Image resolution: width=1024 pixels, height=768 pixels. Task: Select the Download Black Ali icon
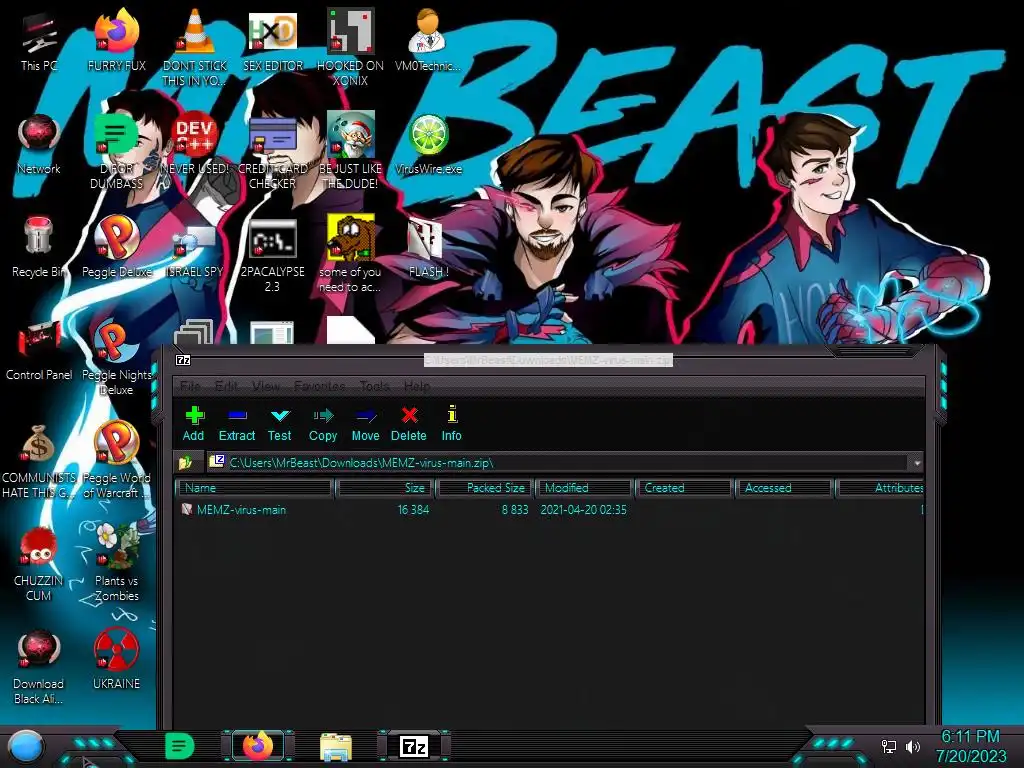click(x=39, y=667)
